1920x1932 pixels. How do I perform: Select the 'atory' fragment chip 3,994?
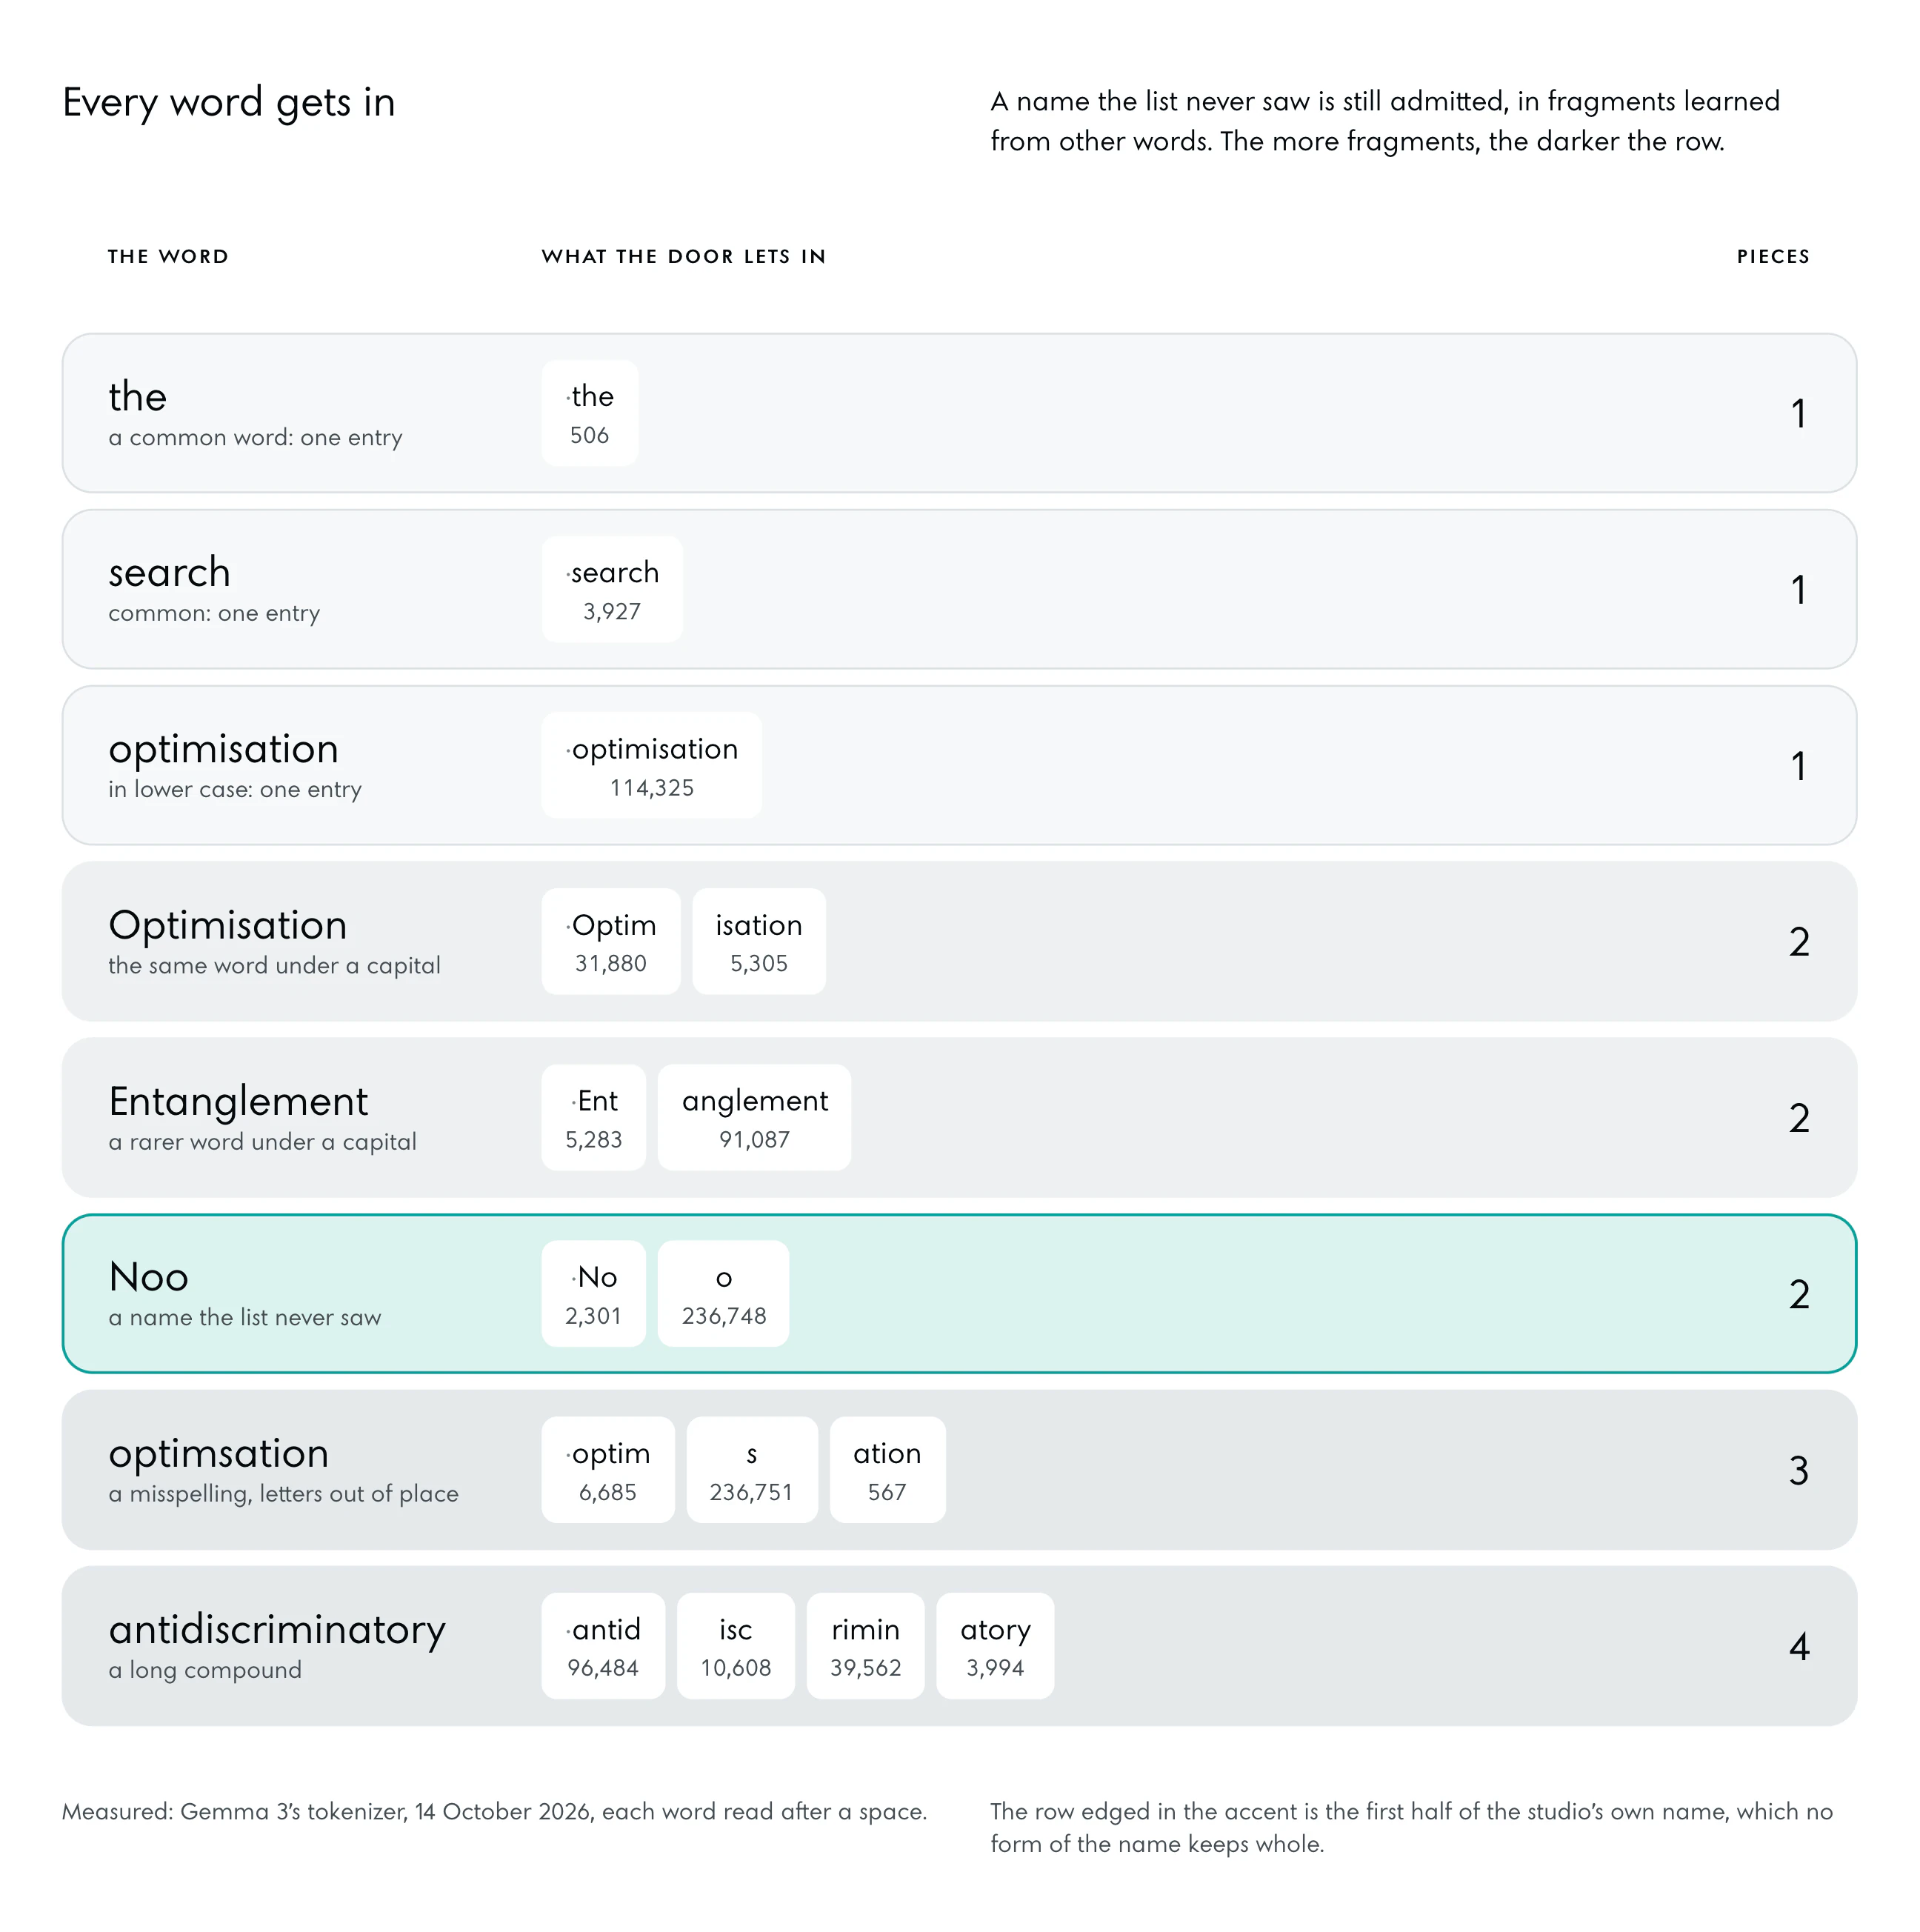pos(995,1645)
